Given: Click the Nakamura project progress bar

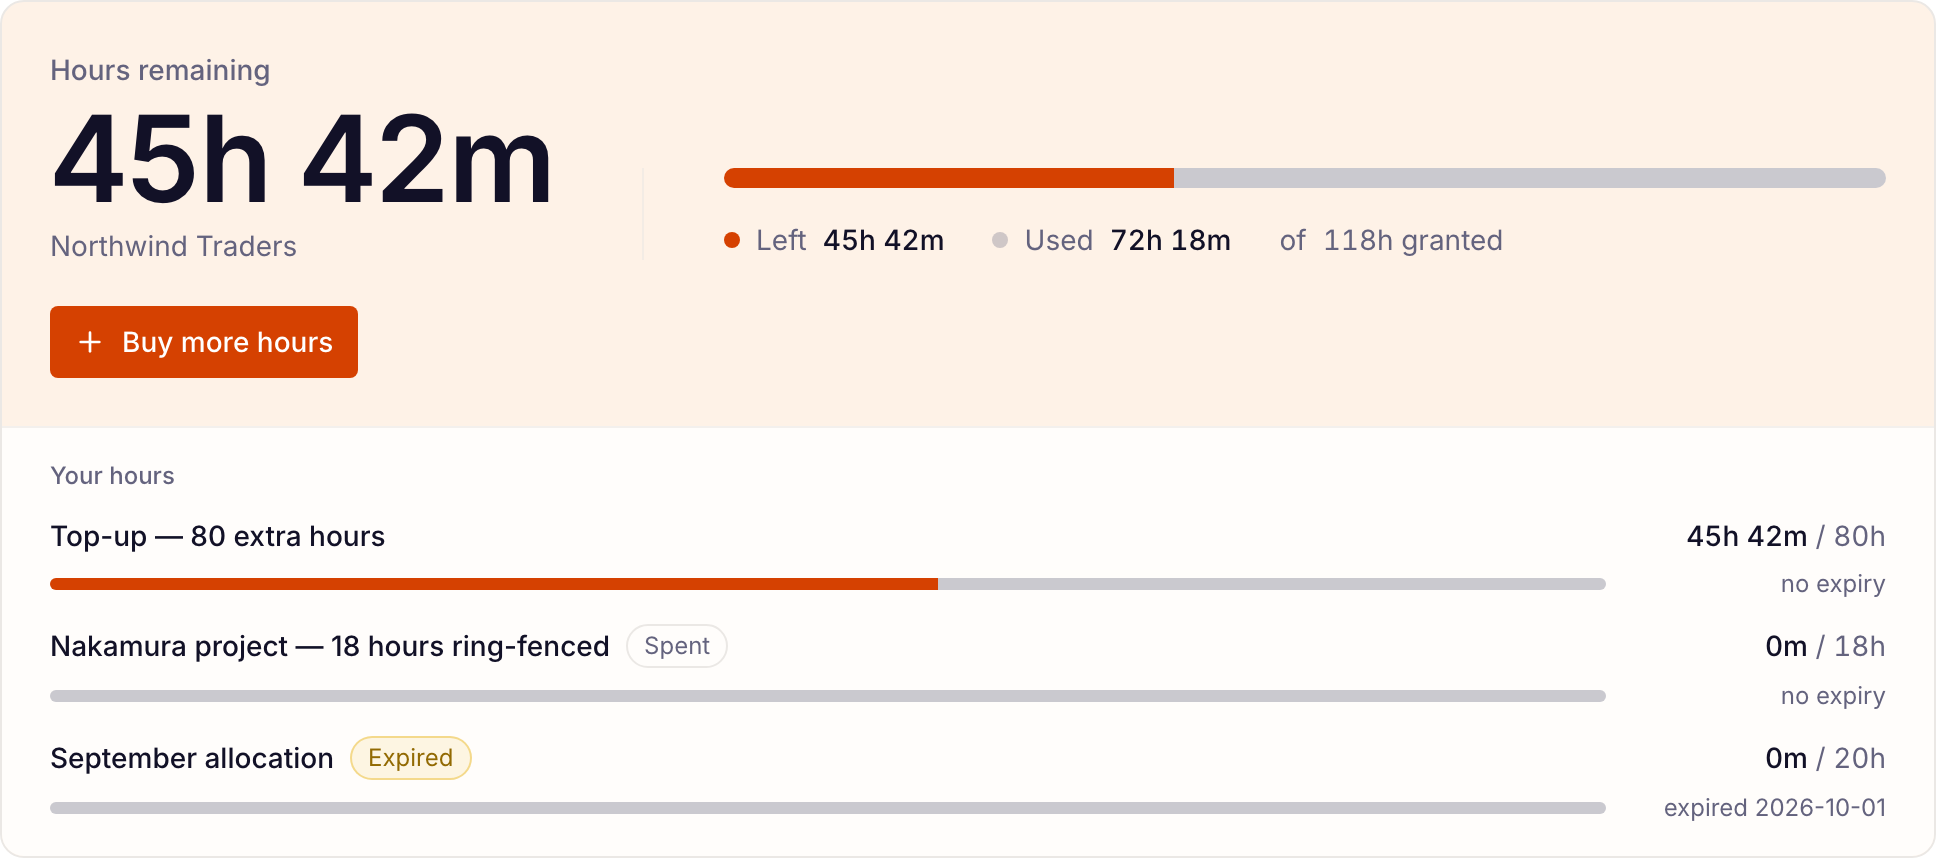Looking at the screenshot, I should [x=828, y=696].
